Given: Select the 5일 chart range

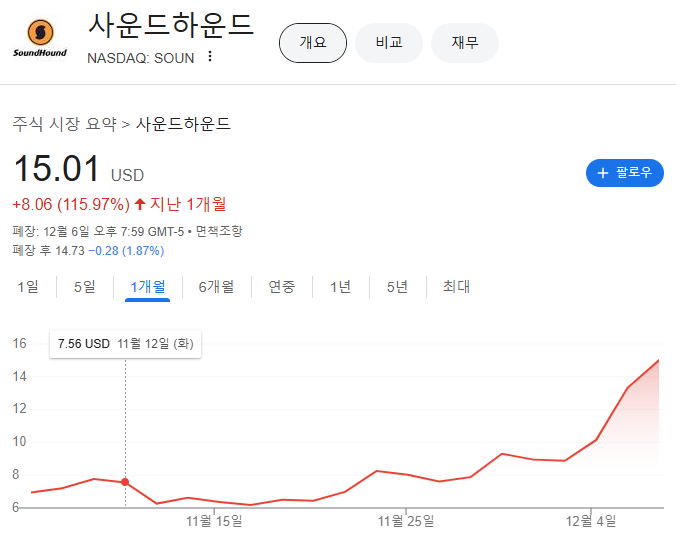Looking at the screenshot, I should [x=85, y=287].
